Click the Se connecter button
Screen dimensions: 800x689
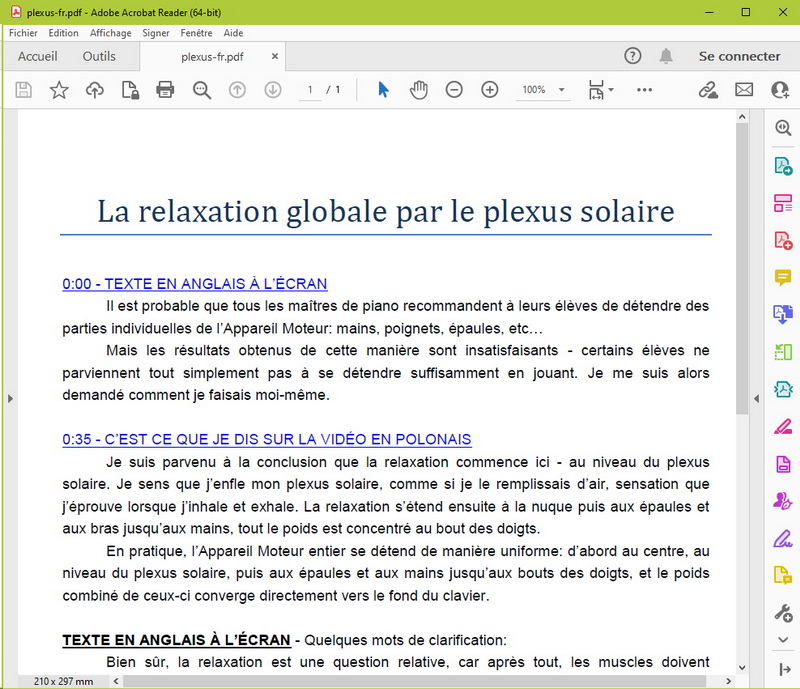point(739,56)
